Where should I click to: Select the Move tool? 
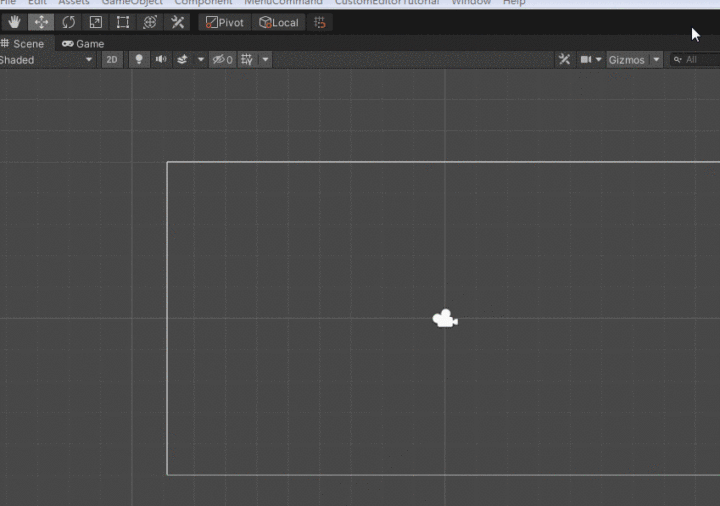[41, 22]
